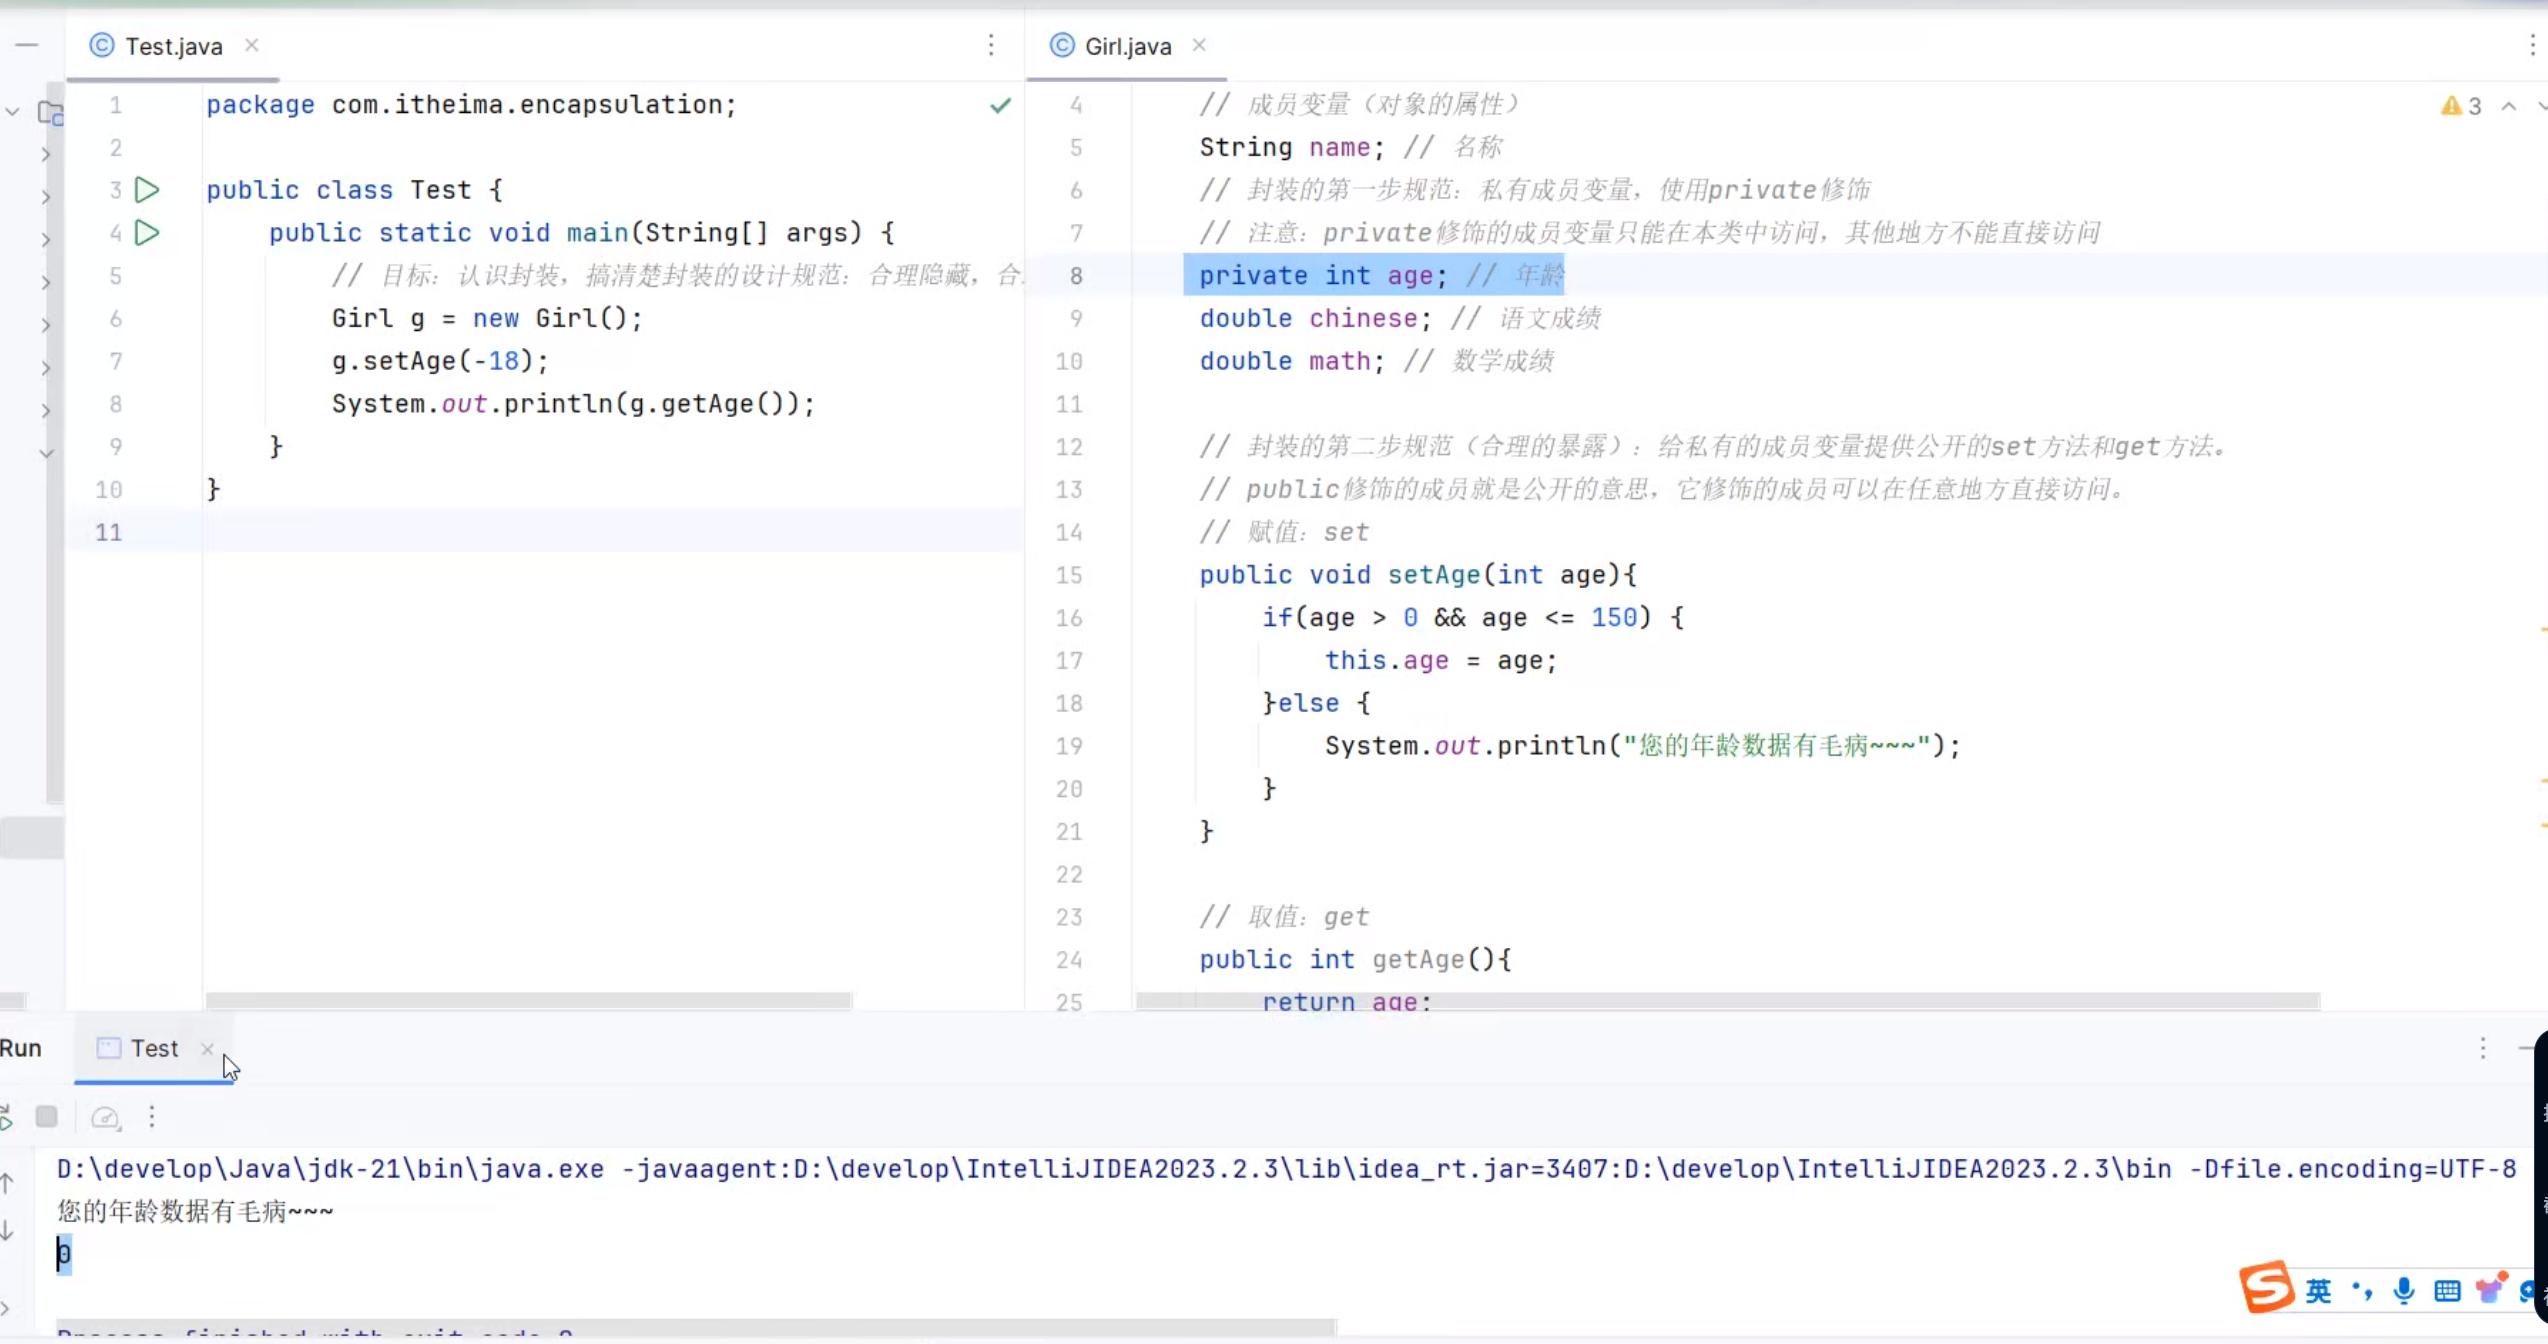Switch to the Girl.java editor tab
The image size is (2548, 1344).
point(1126,45)
